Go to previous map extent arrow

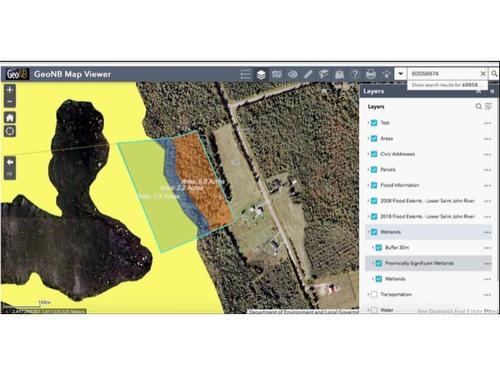point(10,162)
